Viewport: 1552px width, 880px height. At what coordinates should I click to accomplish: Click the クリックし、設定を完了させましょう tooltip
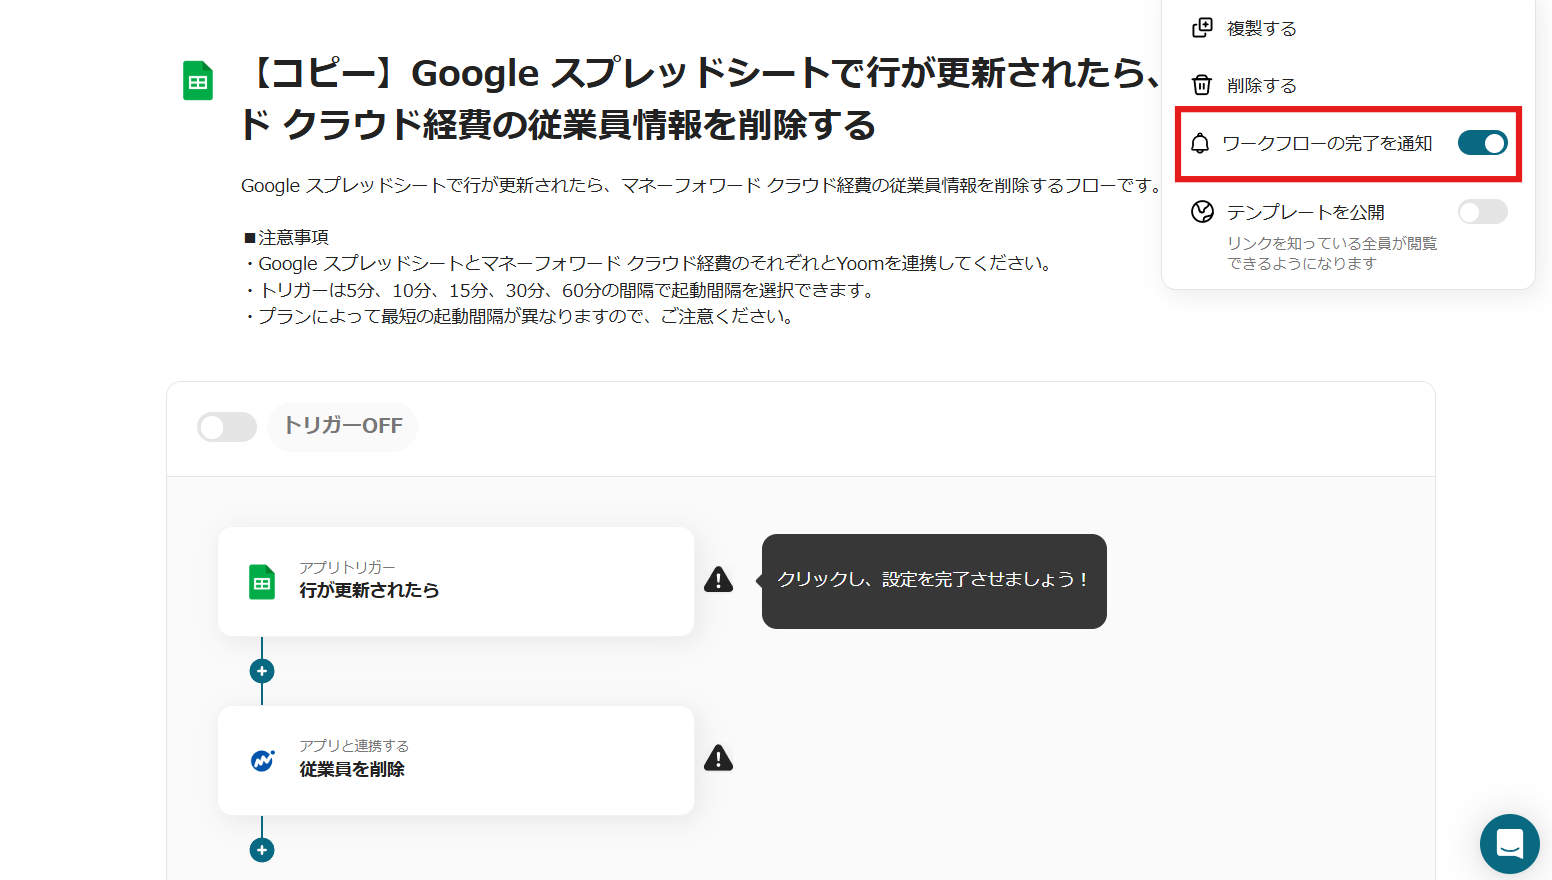coord(934,581)
